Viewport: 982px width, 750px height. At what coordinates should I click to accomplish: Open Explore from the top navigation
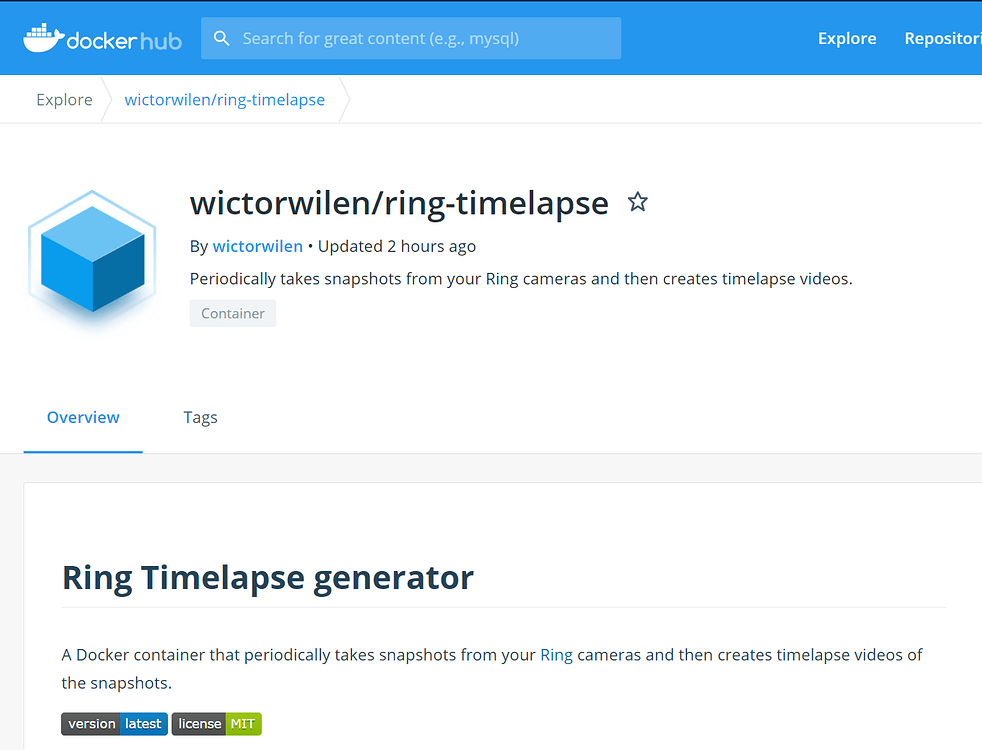pos(847,38)
